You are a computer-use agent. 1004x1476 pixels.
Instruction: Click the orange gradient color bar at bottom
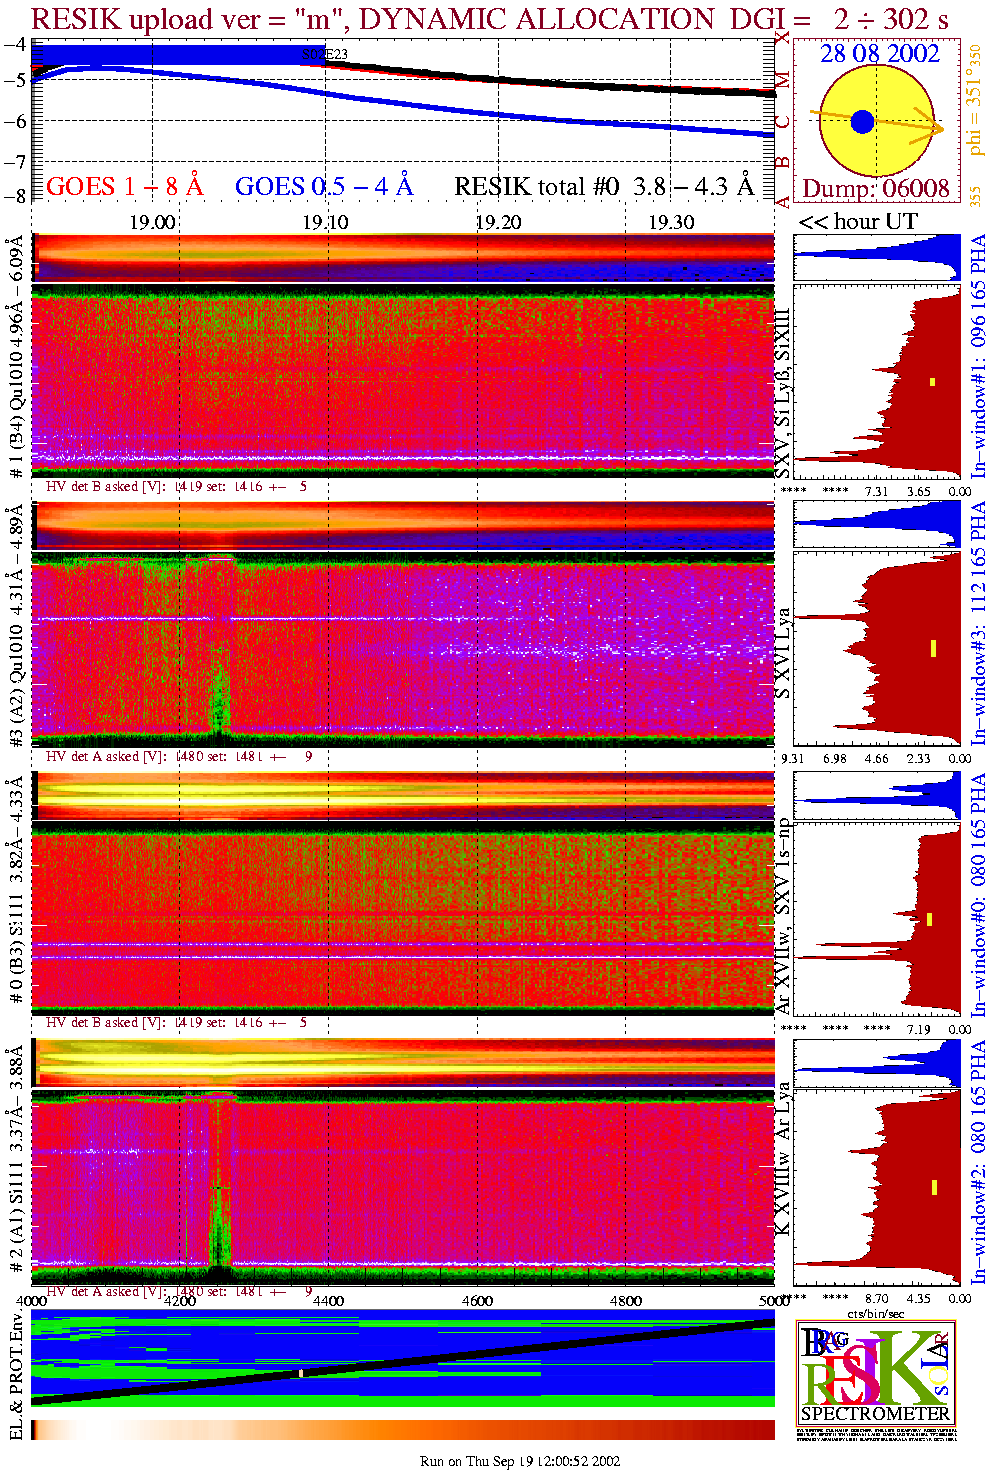pos(402,1429)
